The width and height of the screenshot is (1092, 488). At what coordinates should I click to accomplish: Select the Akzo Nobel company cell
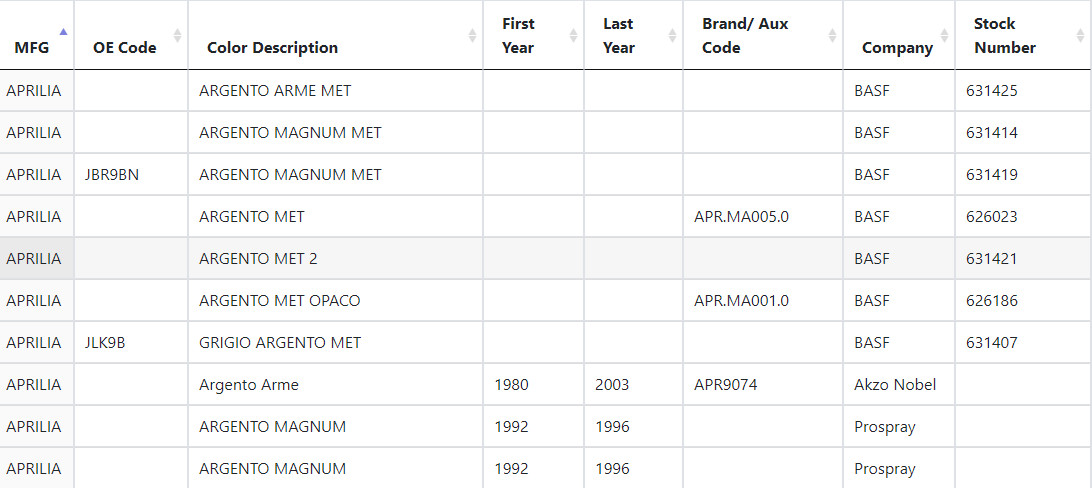895,385
